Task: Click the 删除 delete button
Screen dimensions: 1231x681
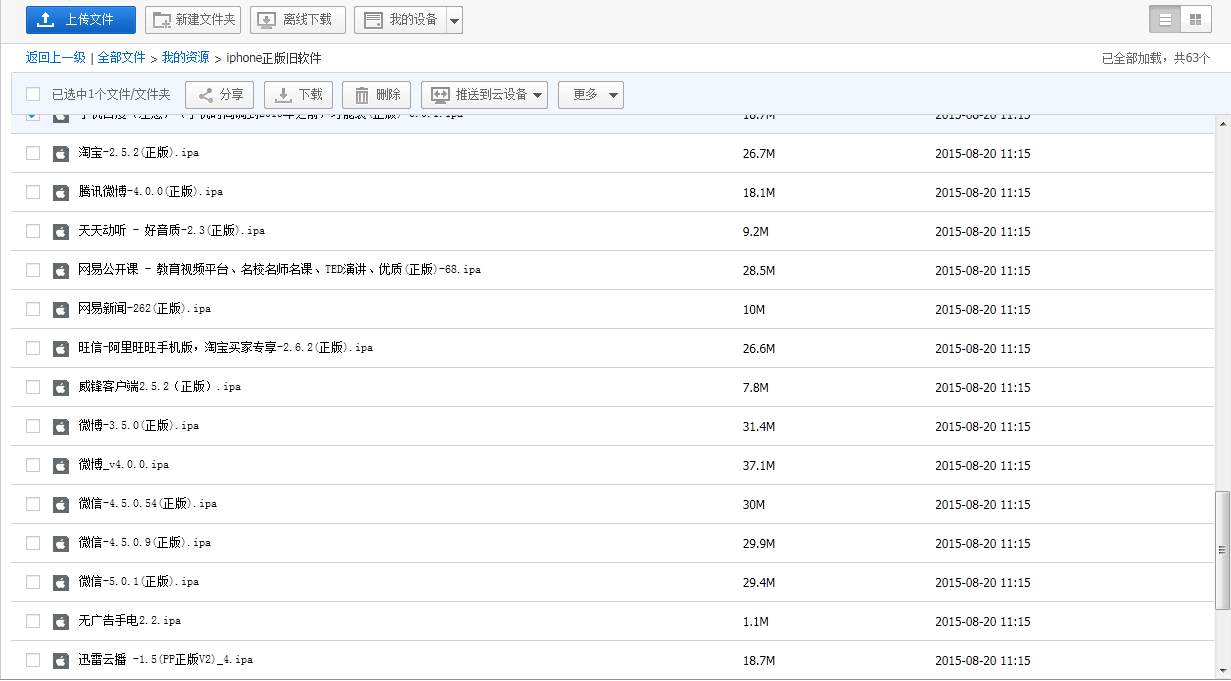Action: tap(377, 95)
